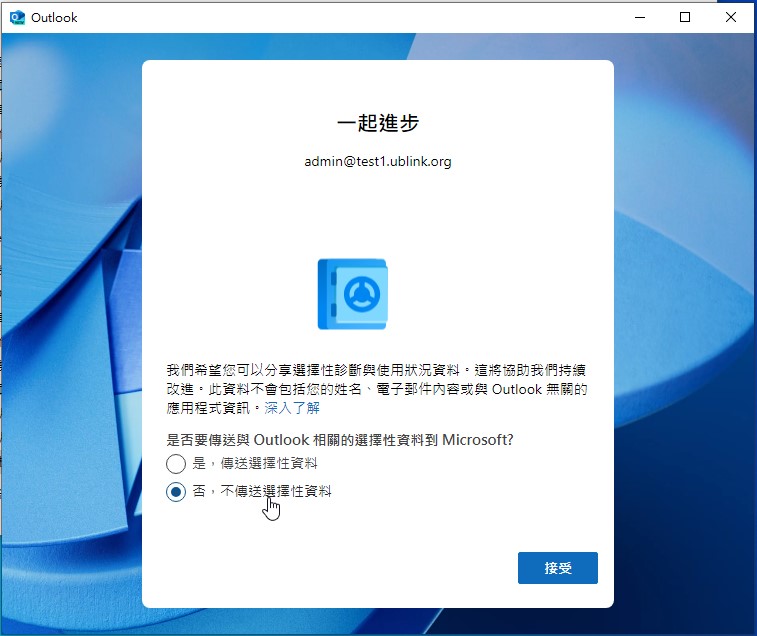Screen dimensions: 757x636
Task: Click the "Outlook" title text in title bar
Action: coord(54,17)
